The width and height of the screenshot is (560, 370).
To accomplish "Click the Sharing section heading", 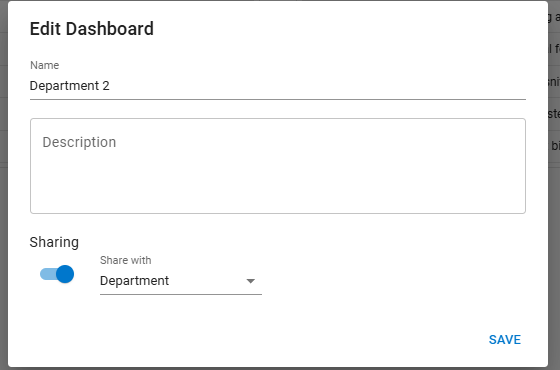I will pos(54,242).
